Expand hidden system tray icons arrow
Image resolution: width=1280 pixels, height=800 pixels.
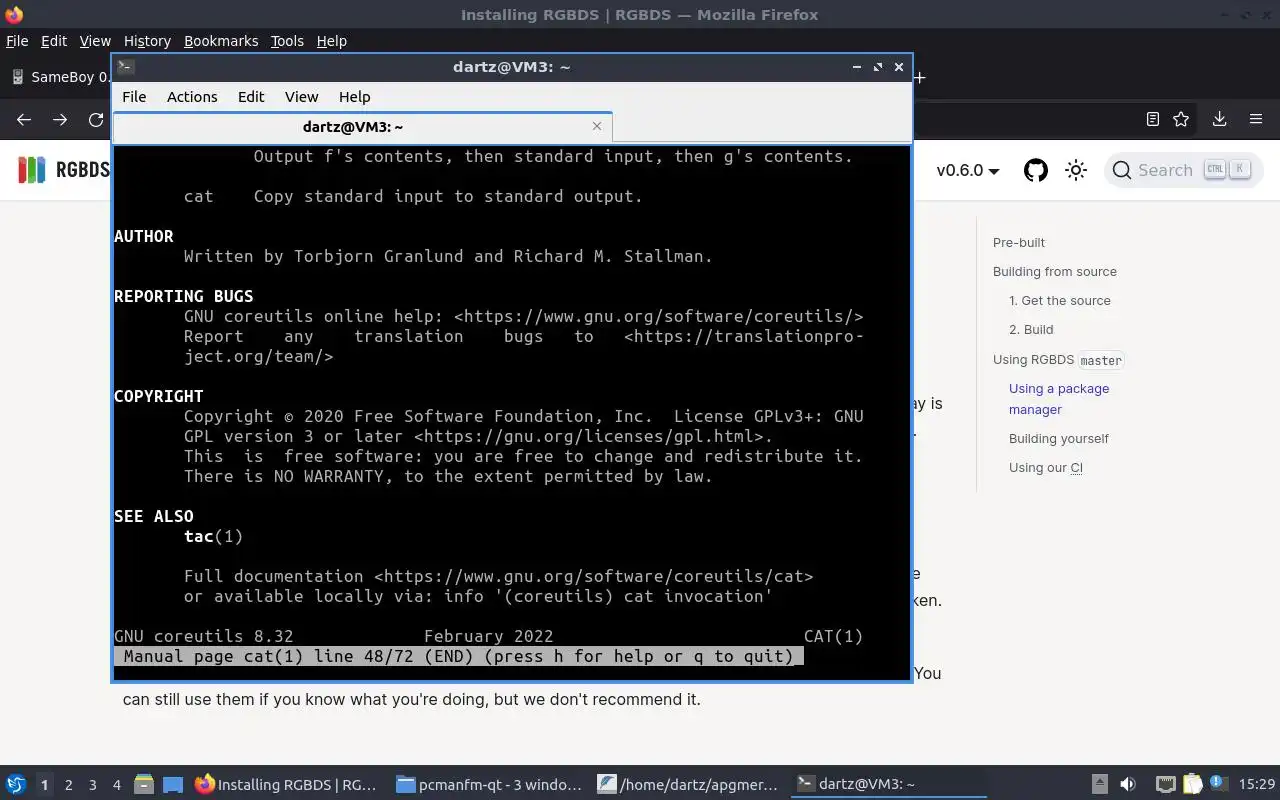click(x=1099, y=784)
